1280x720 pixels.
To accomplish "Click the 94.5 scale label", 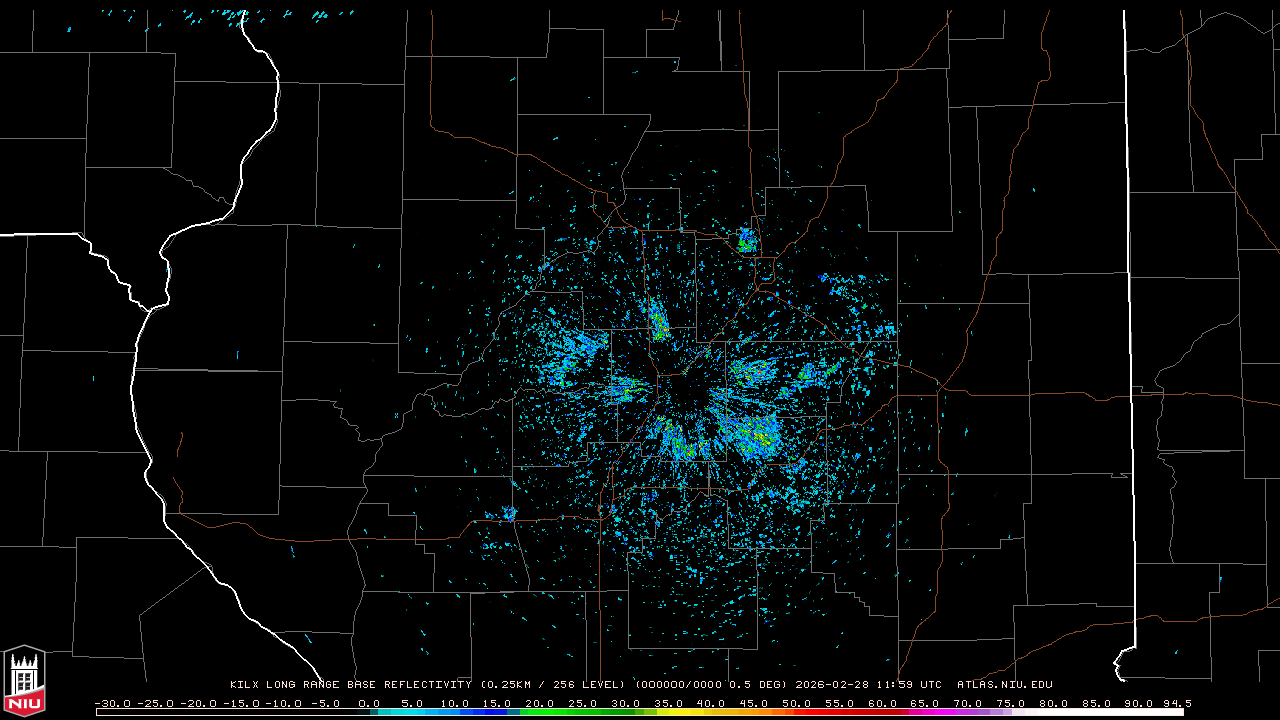I will pos(1176,703).
